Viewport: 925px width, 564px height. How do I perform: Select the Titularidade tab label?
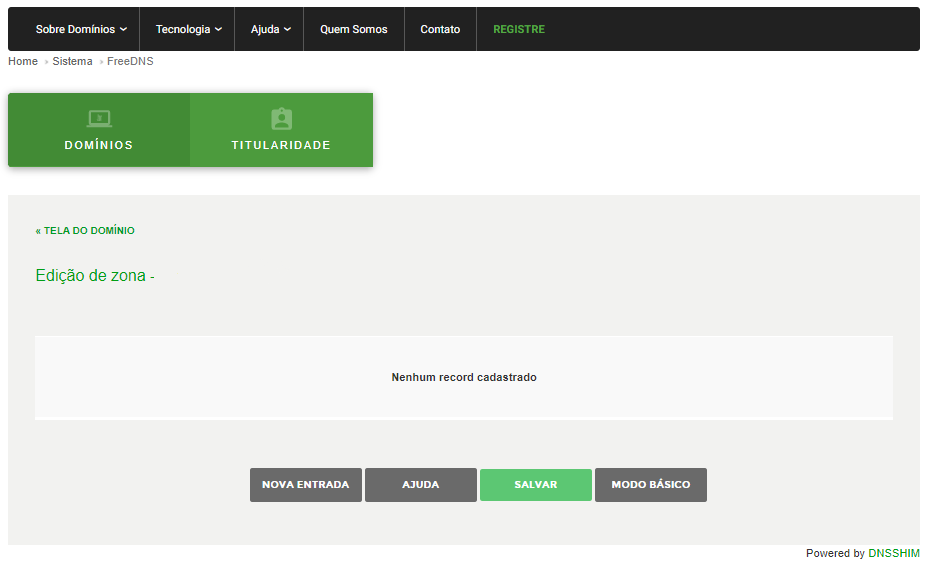coord(281,146)
